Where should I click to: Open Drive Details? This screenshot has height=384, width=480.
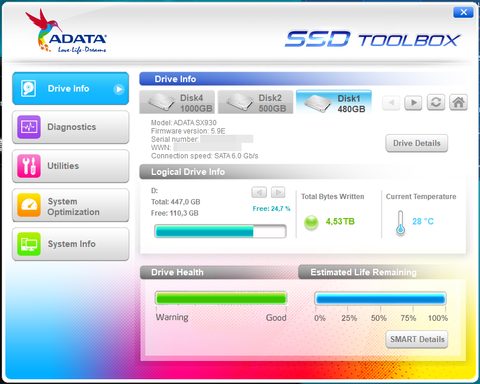pos(417,143)
